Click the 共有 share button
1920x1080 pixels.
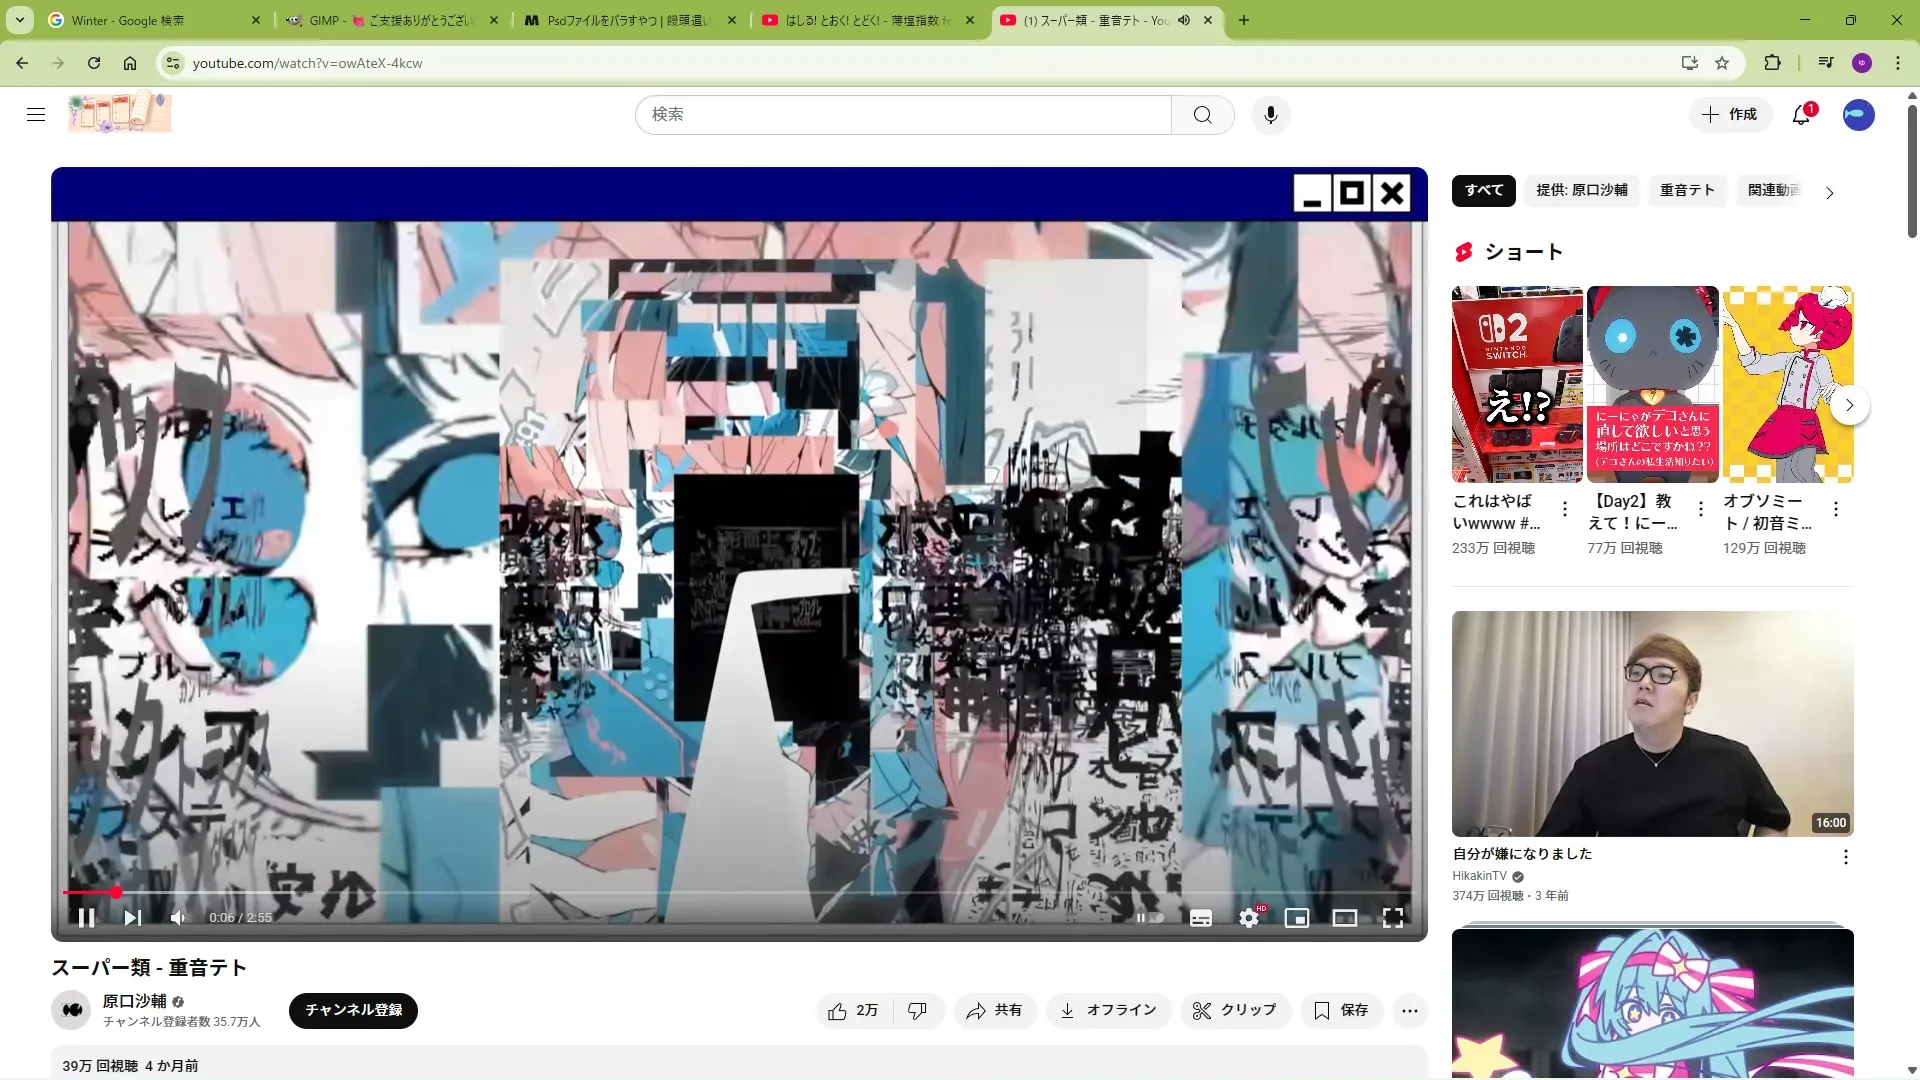point(994,1011)
